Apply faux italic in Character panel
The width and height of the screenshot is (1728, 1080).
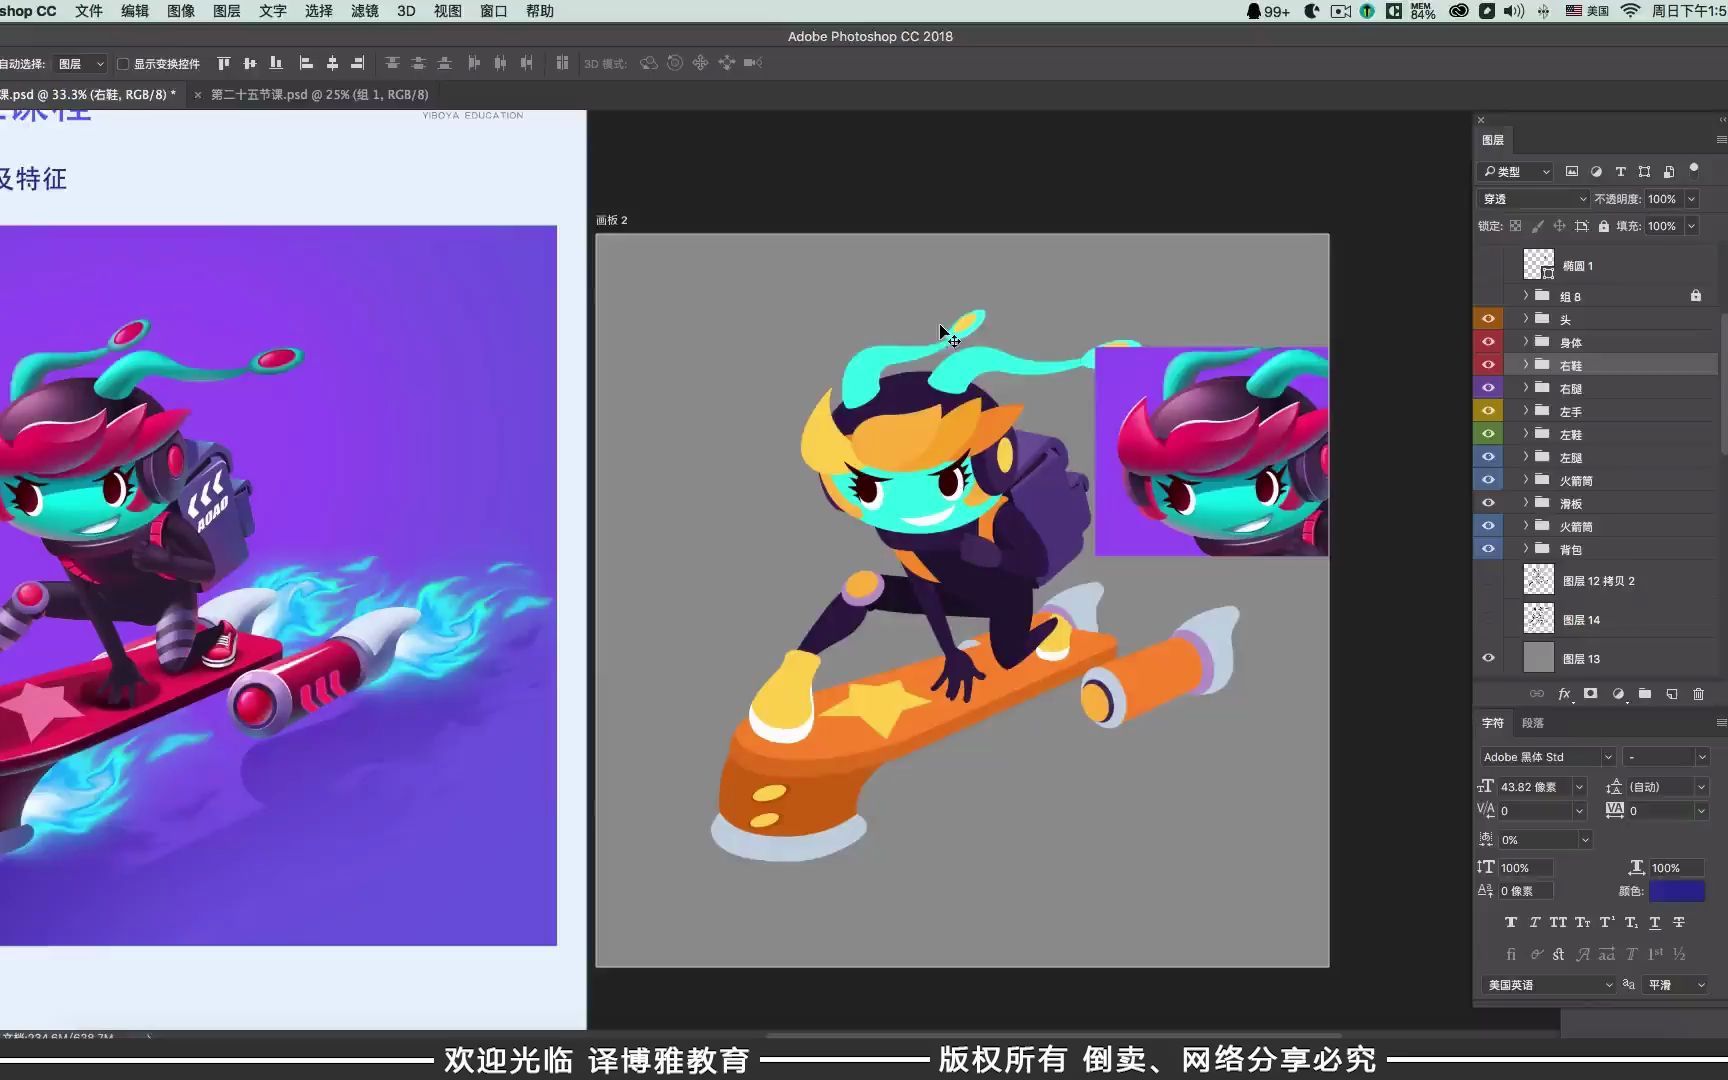1534,922
